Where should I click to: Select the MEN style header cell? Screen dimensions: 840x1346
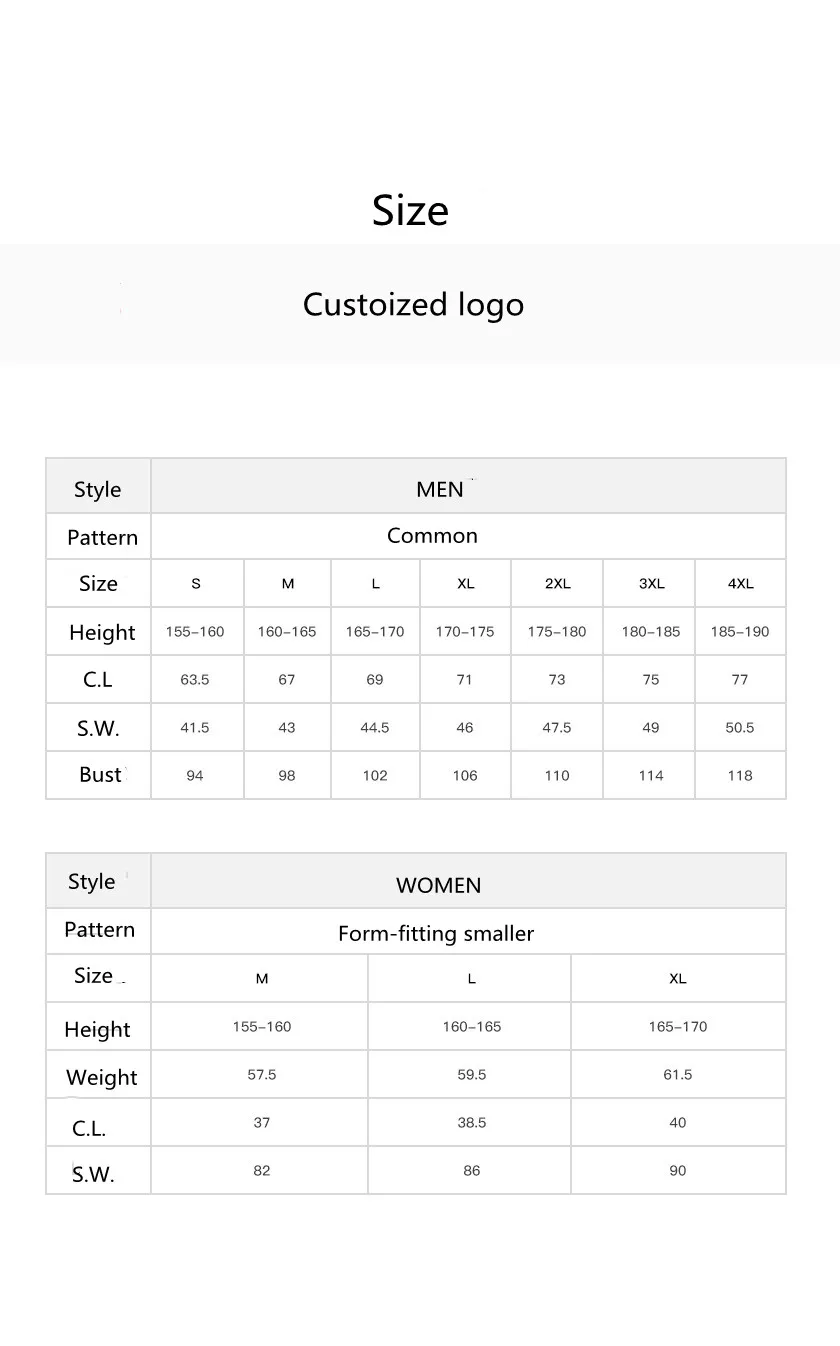coord(440,489)
